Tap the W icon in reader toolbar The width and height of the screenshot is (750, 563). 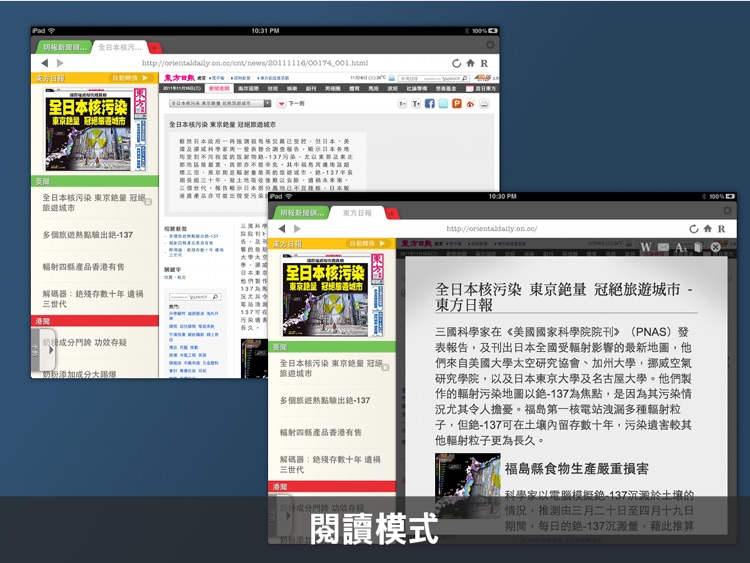pos(646,247)
